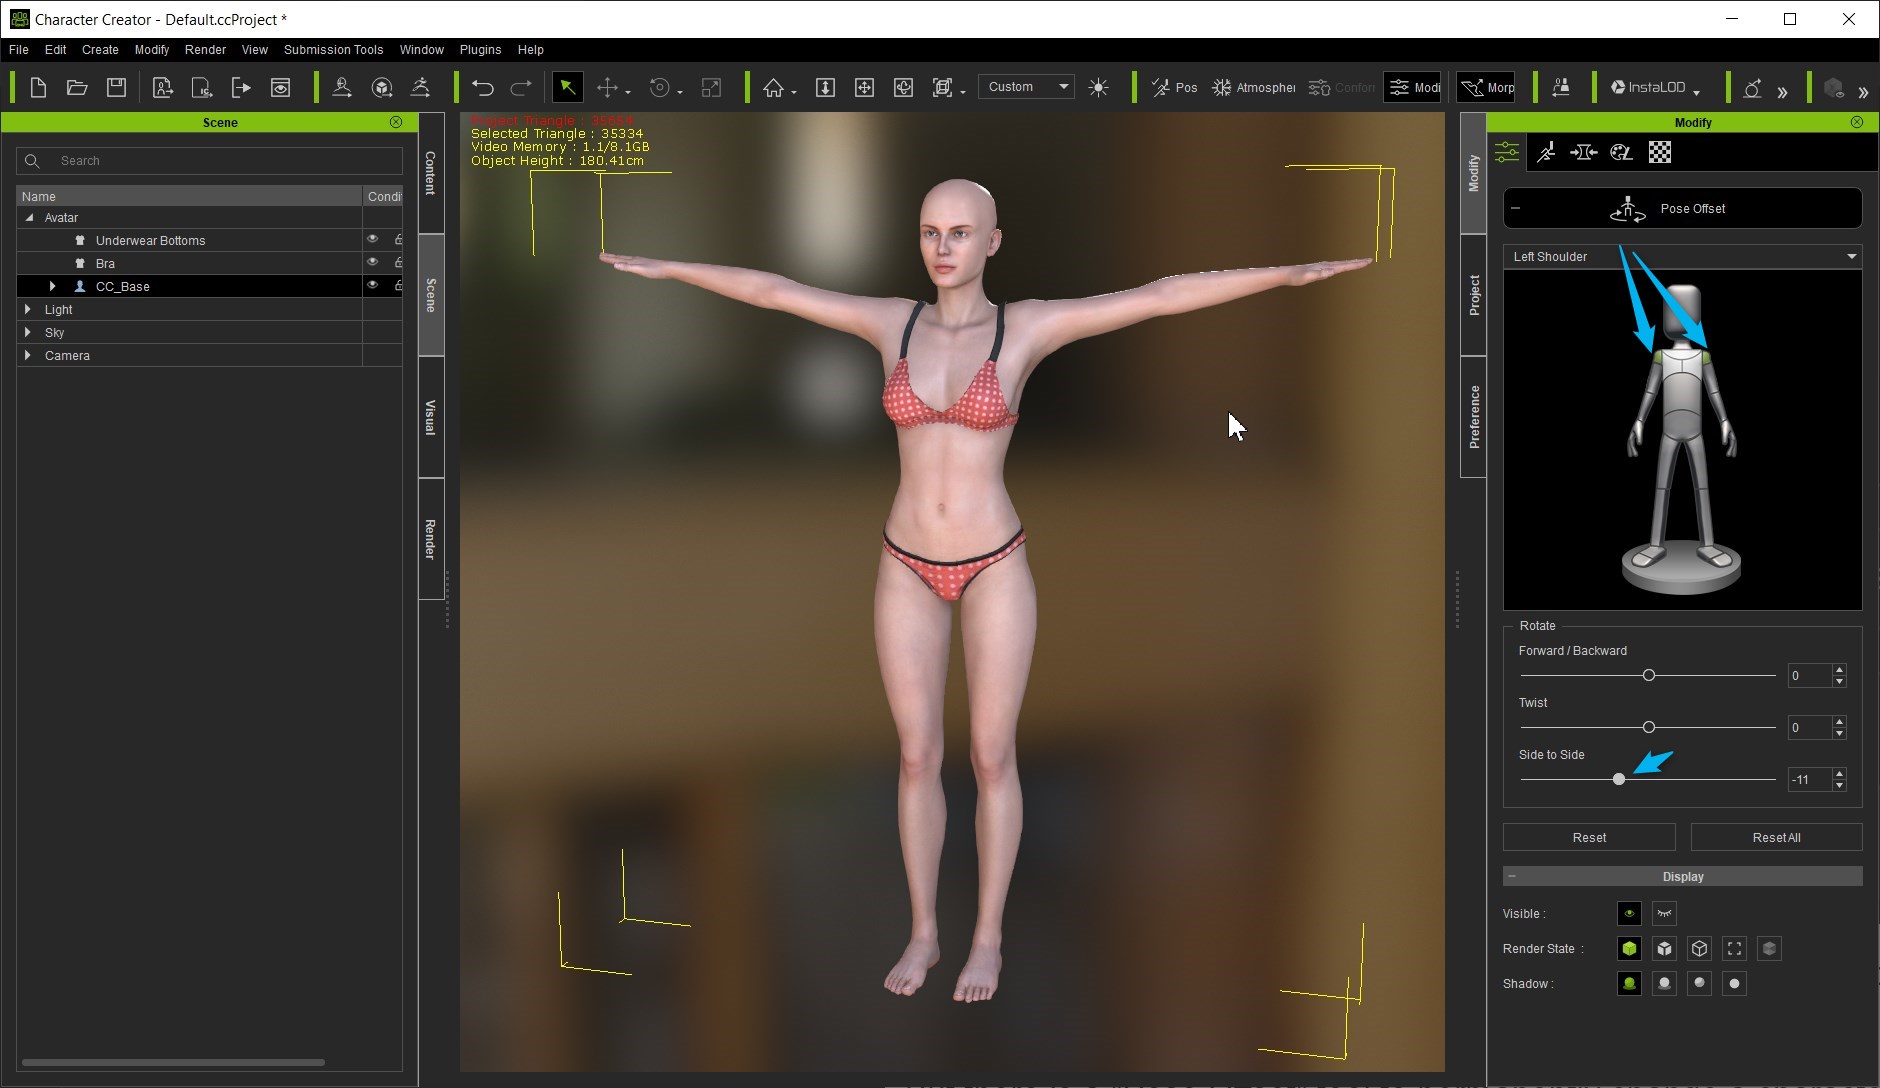The image size is (1880, 1088).
Task: Switch to the Visual side tab
Action: tap(431, 417)
